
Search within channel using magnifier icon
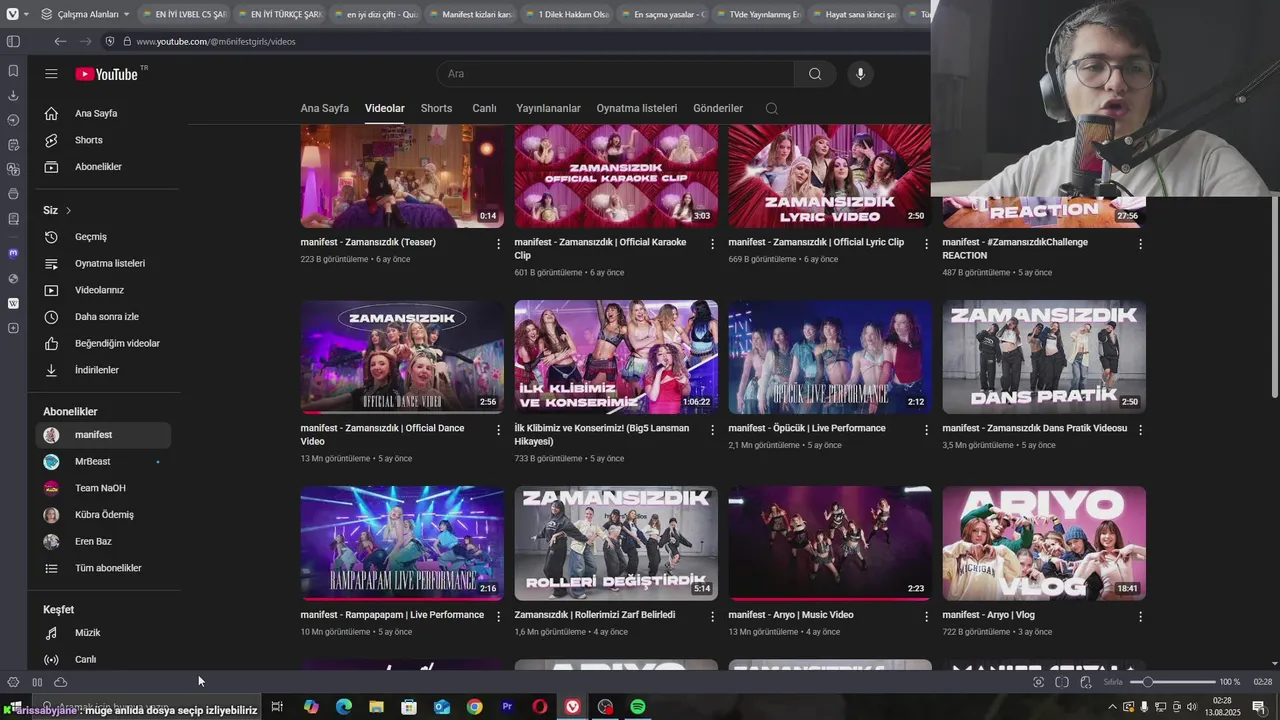pyautogui.click(x=771, y=108)
